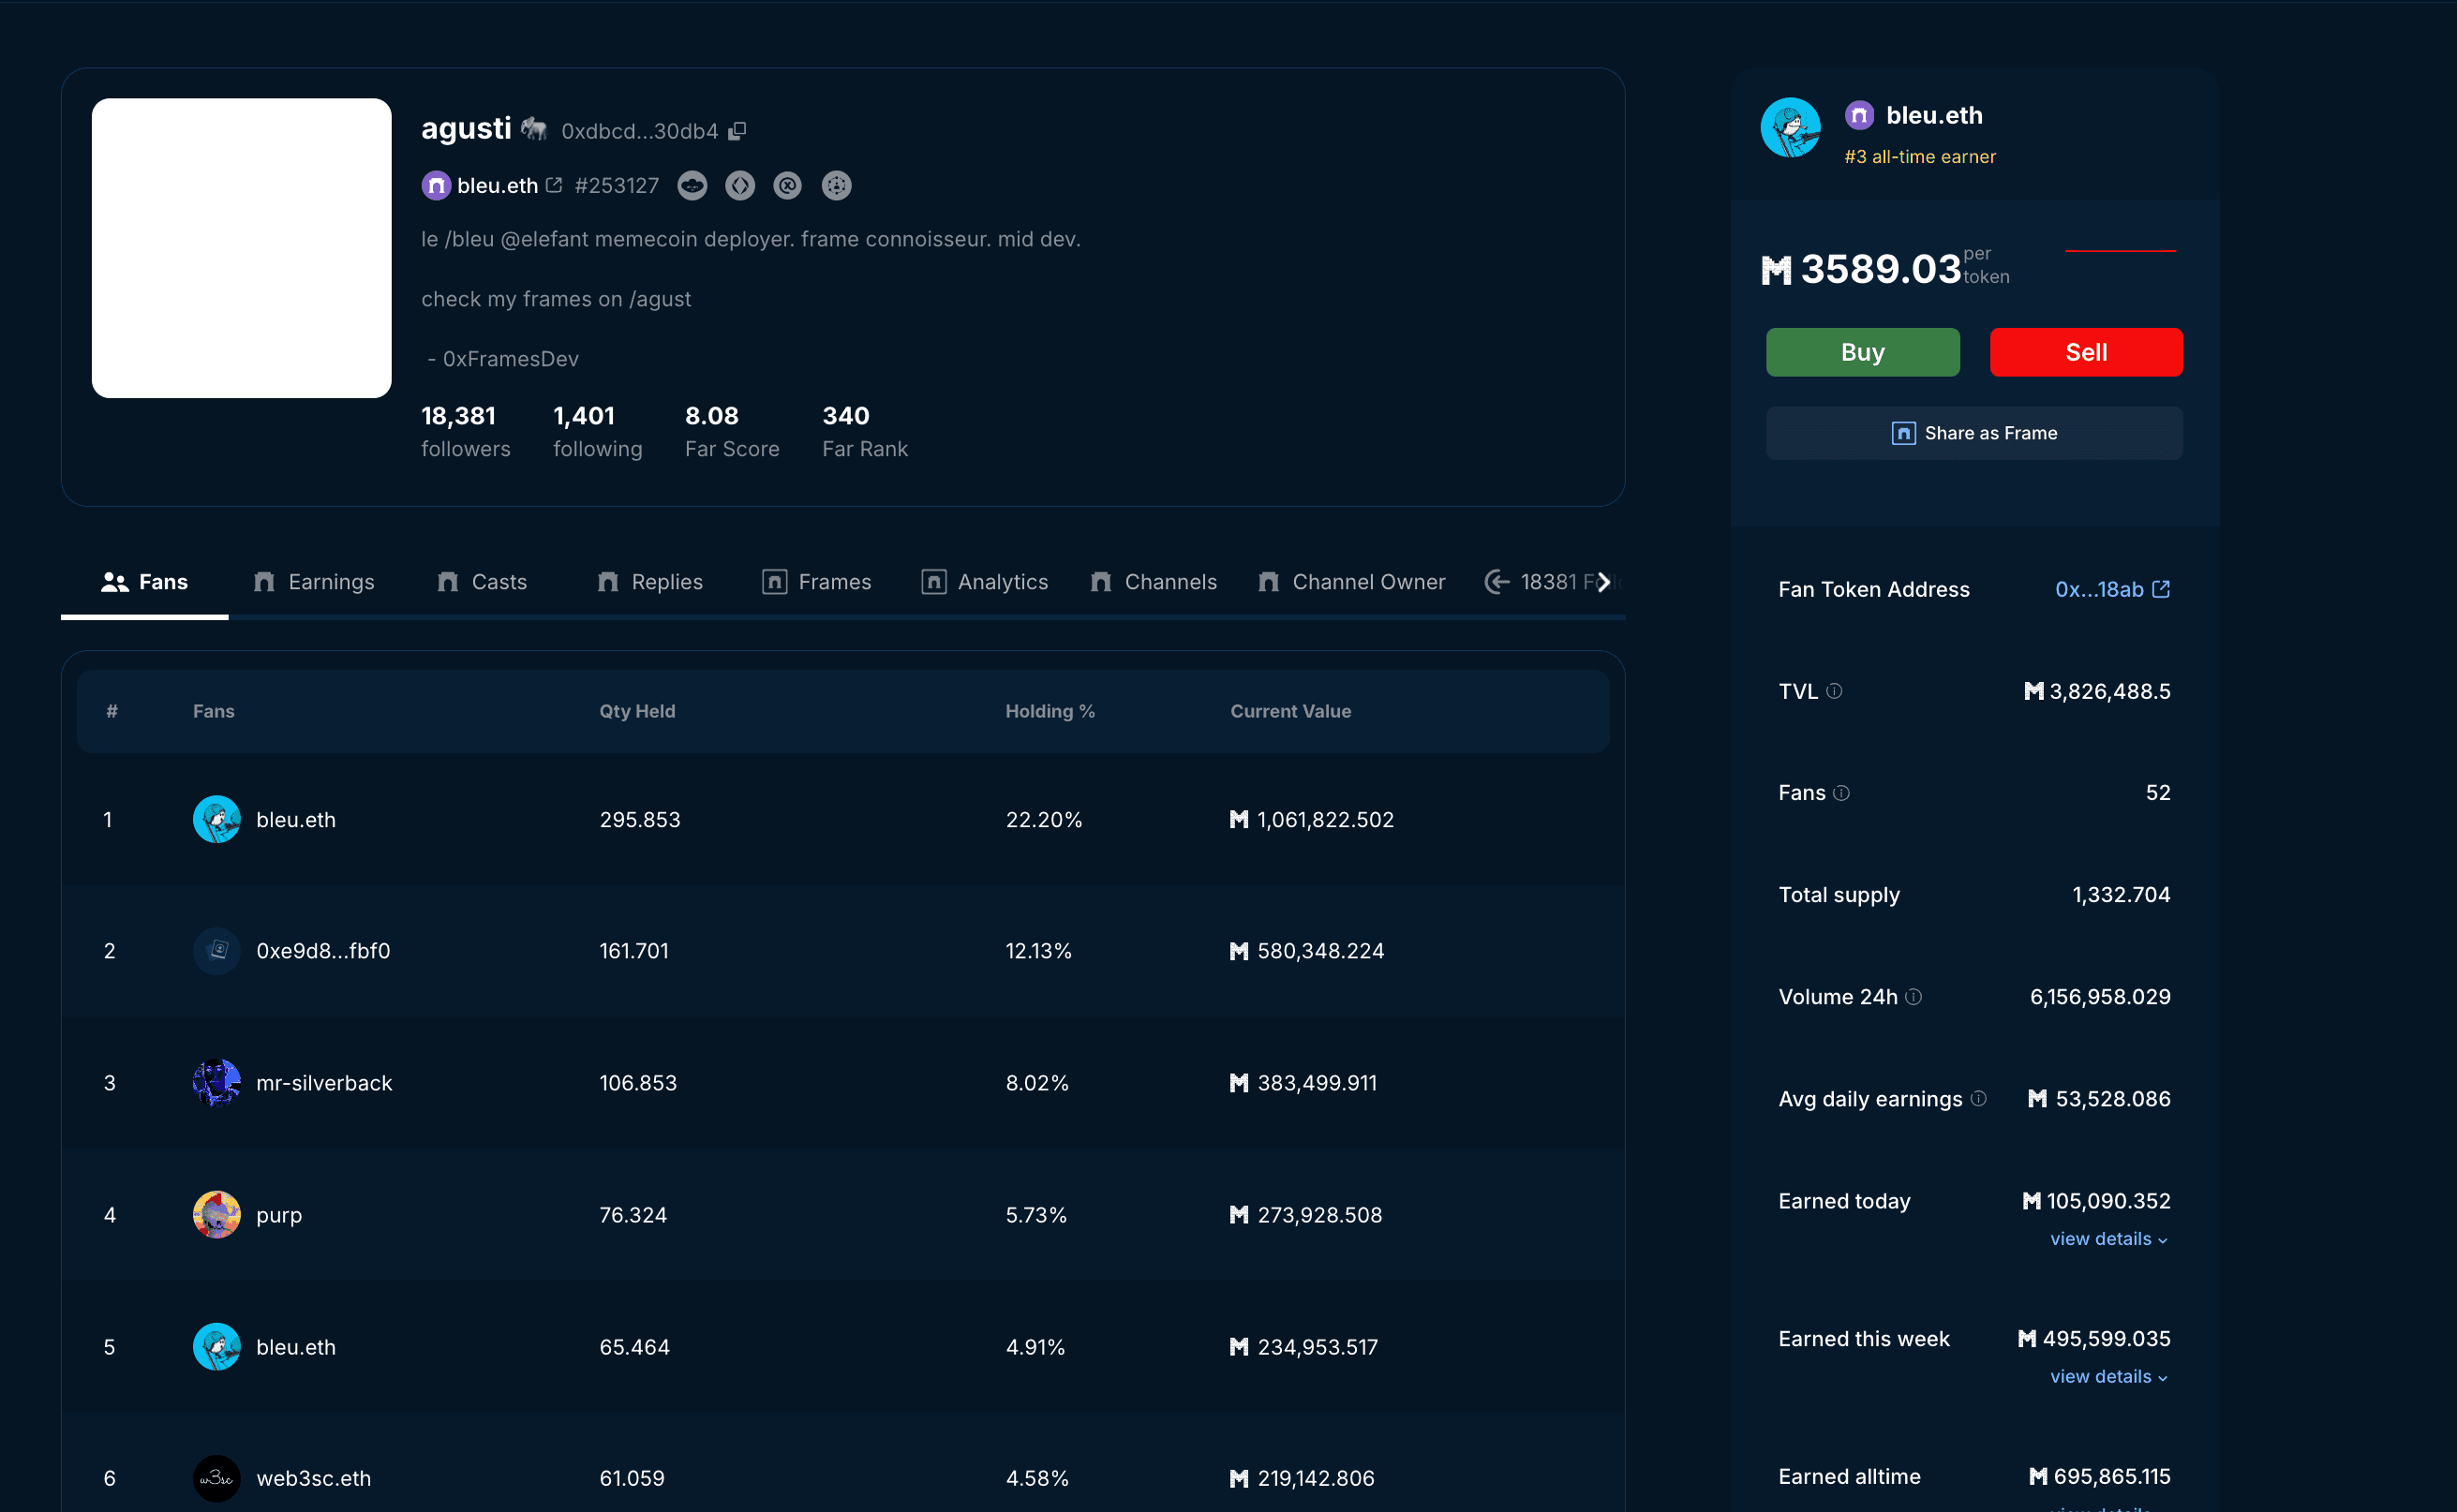Switch to the Earnings tab

tap(314, 582)
